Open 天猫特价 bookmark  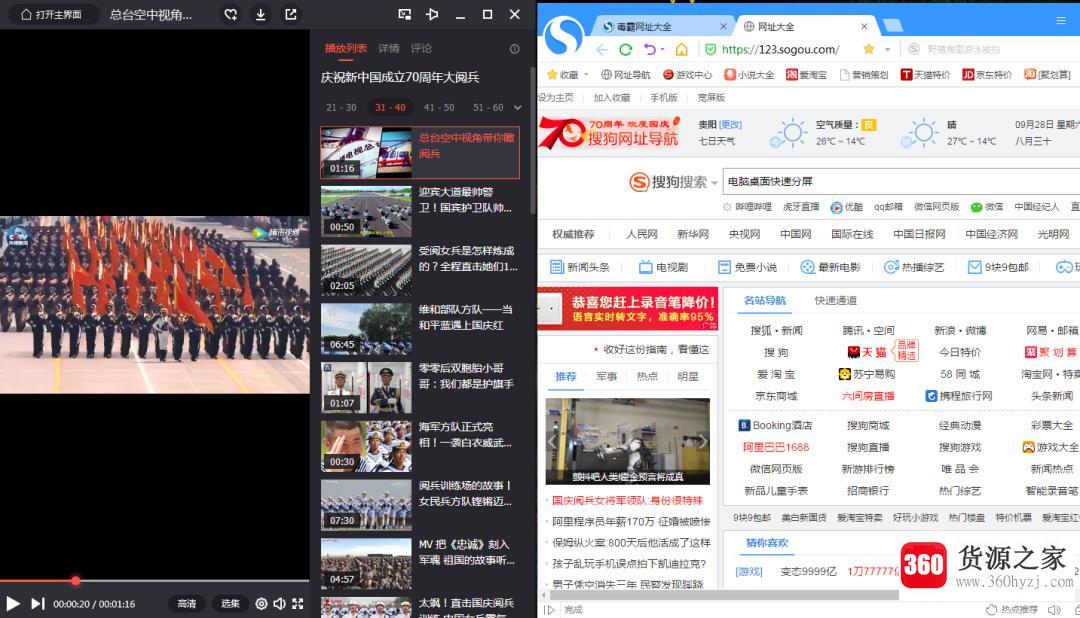(x=925, y=74)
